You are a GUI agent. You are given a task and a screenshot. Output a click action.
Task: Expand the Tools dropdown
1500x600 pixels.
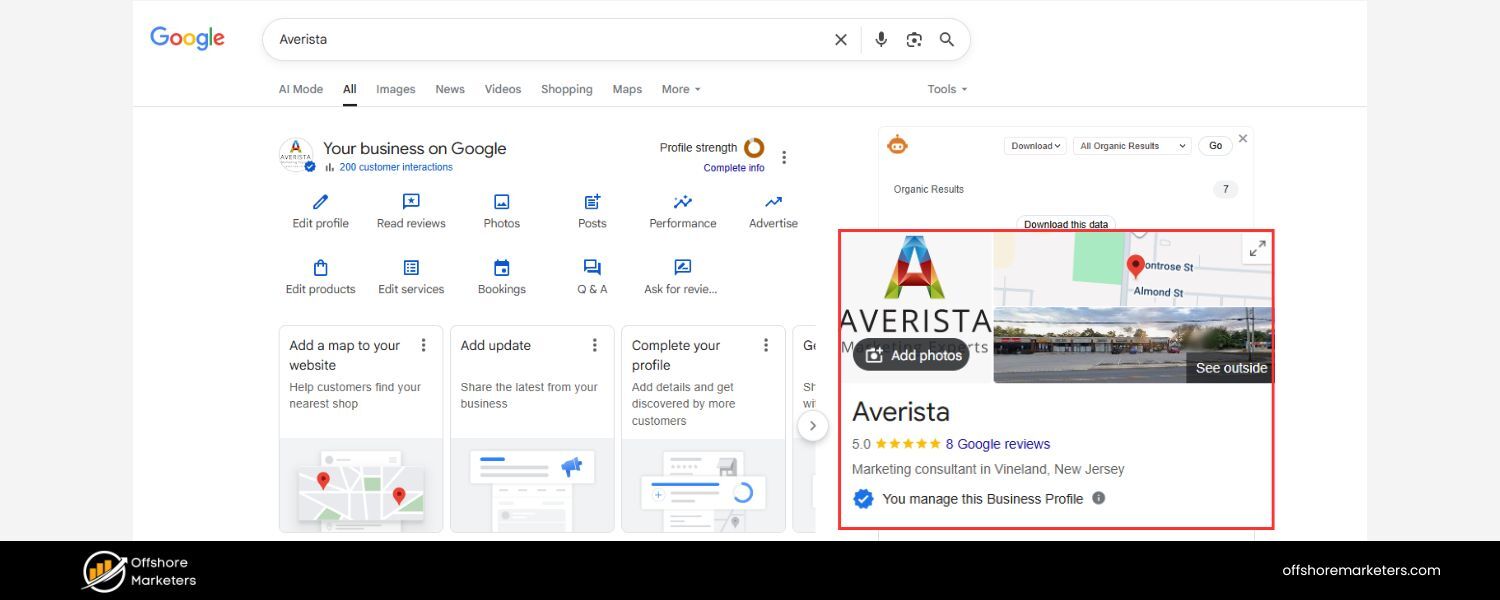click(x=945, y=89)
